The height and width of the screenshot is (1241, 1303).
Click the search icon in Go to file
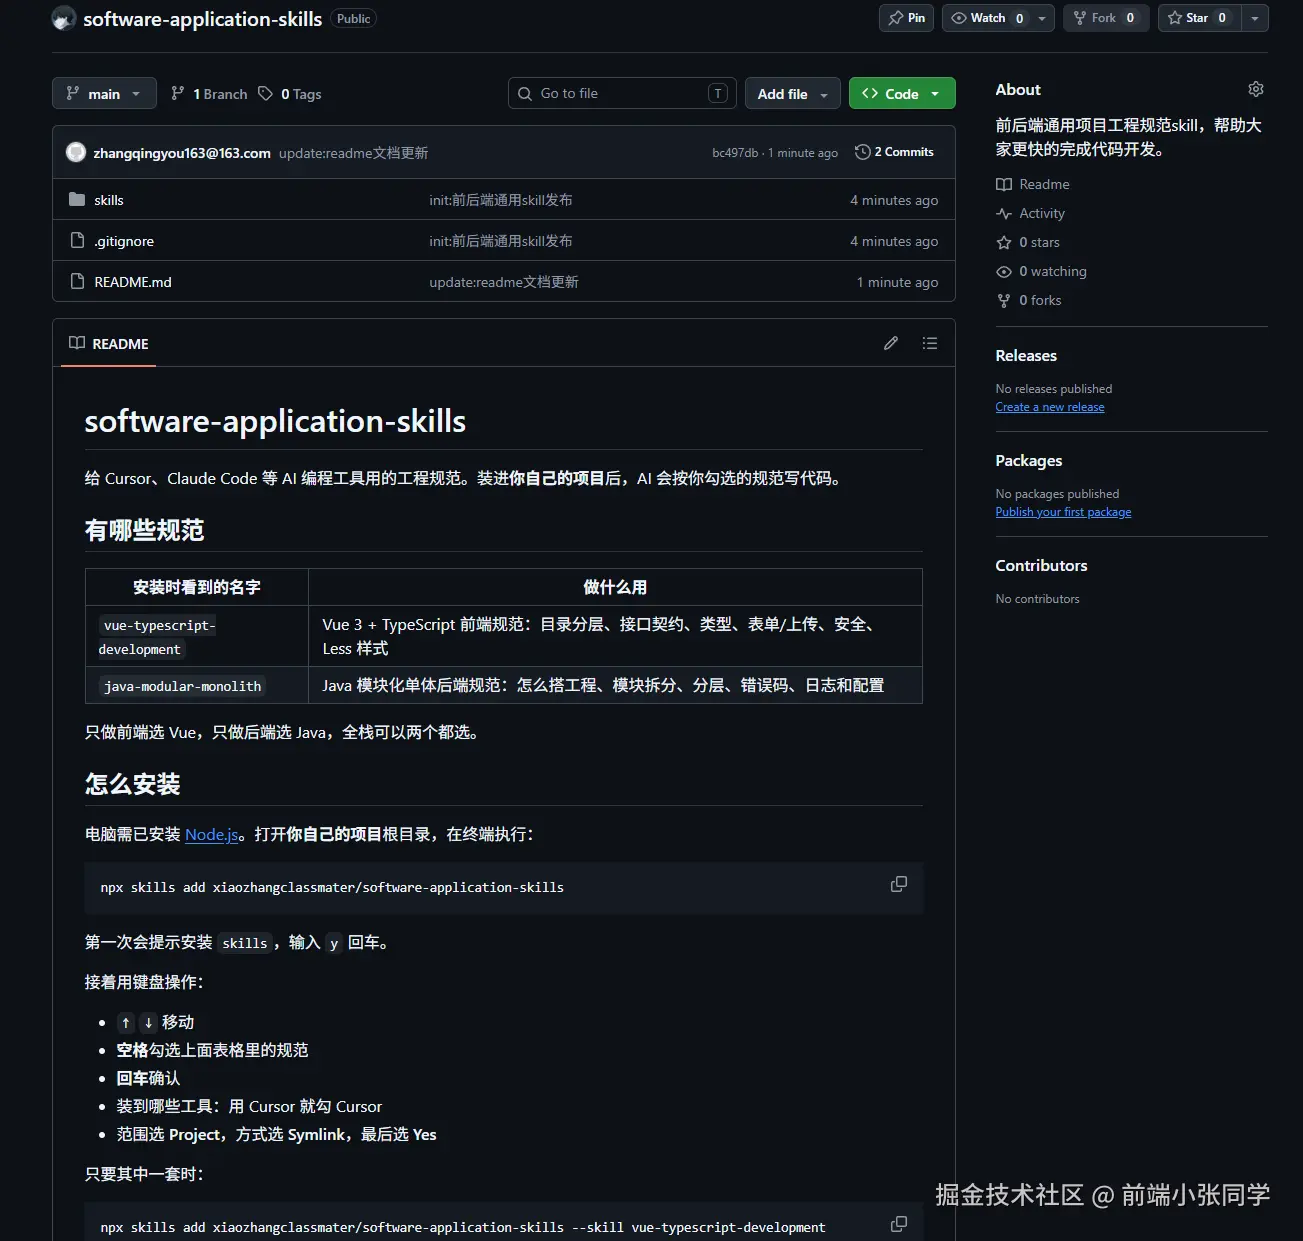pos(525,93)
